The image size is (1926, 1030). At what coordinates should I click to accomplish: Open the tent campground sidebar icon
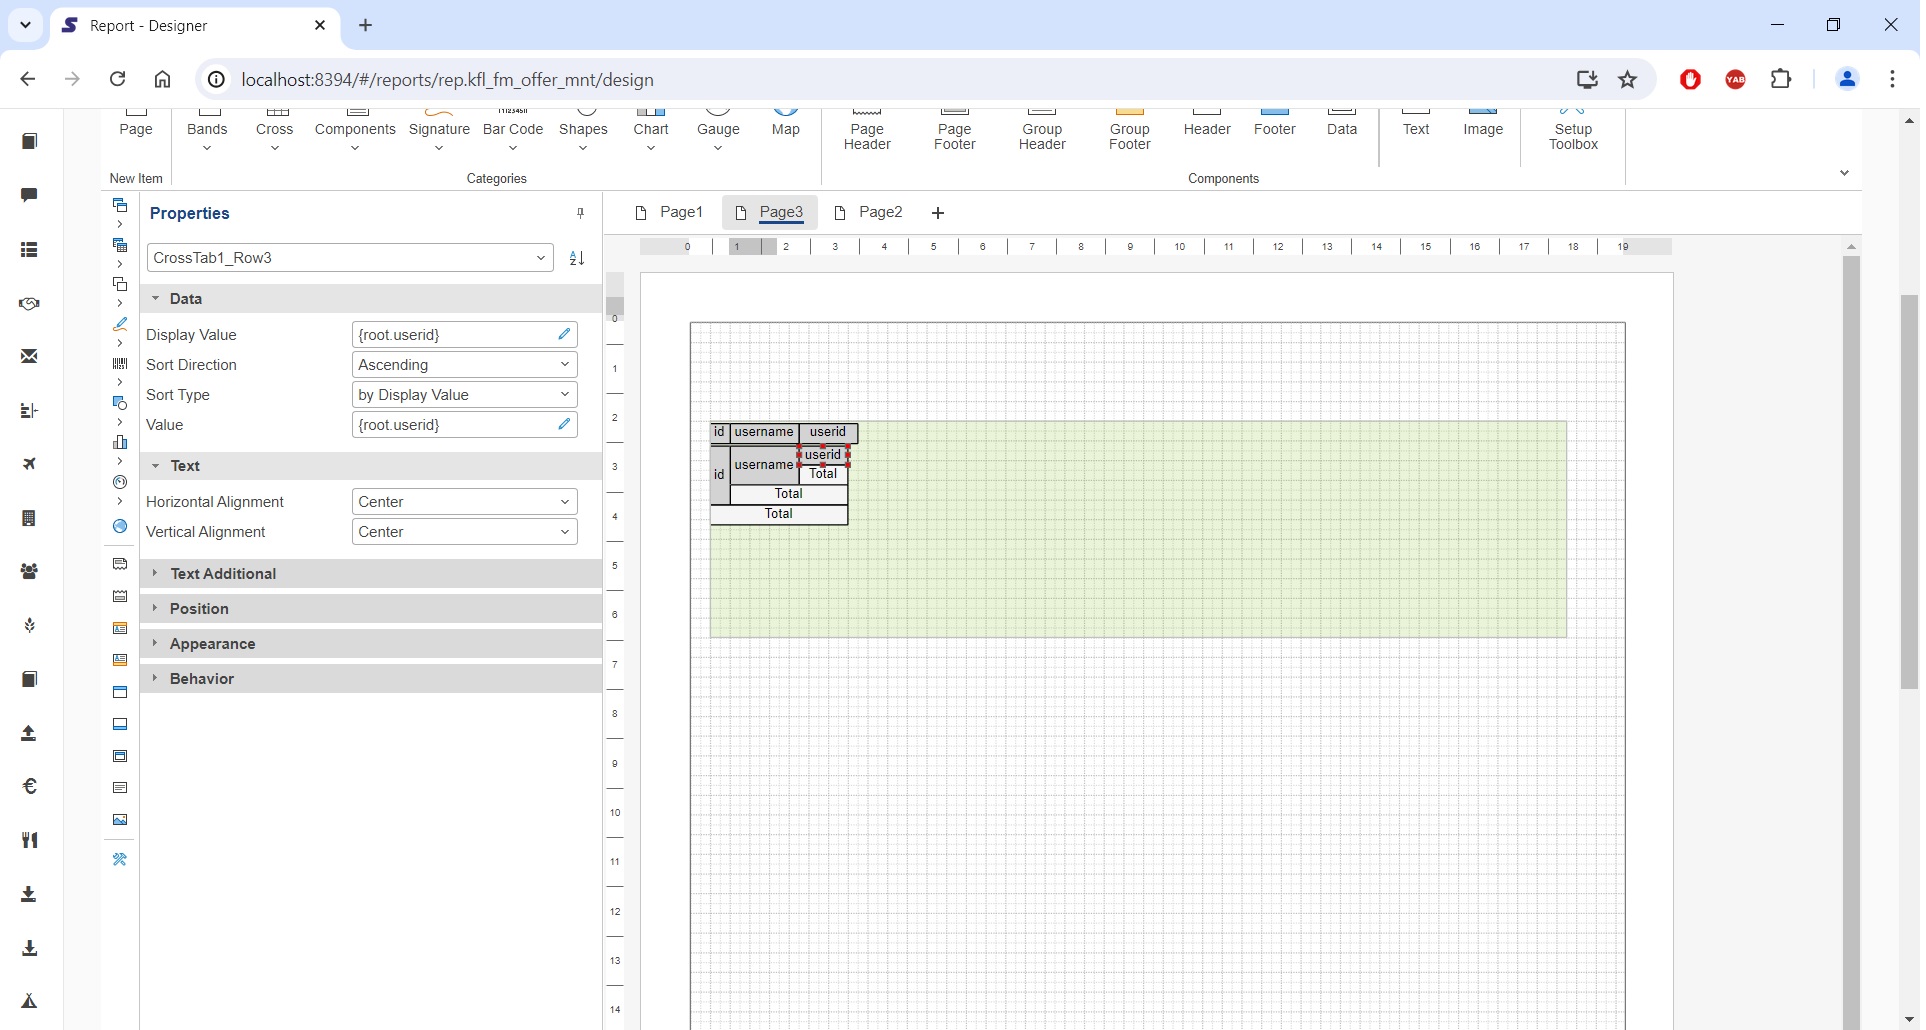click(x=29, y=1001)
